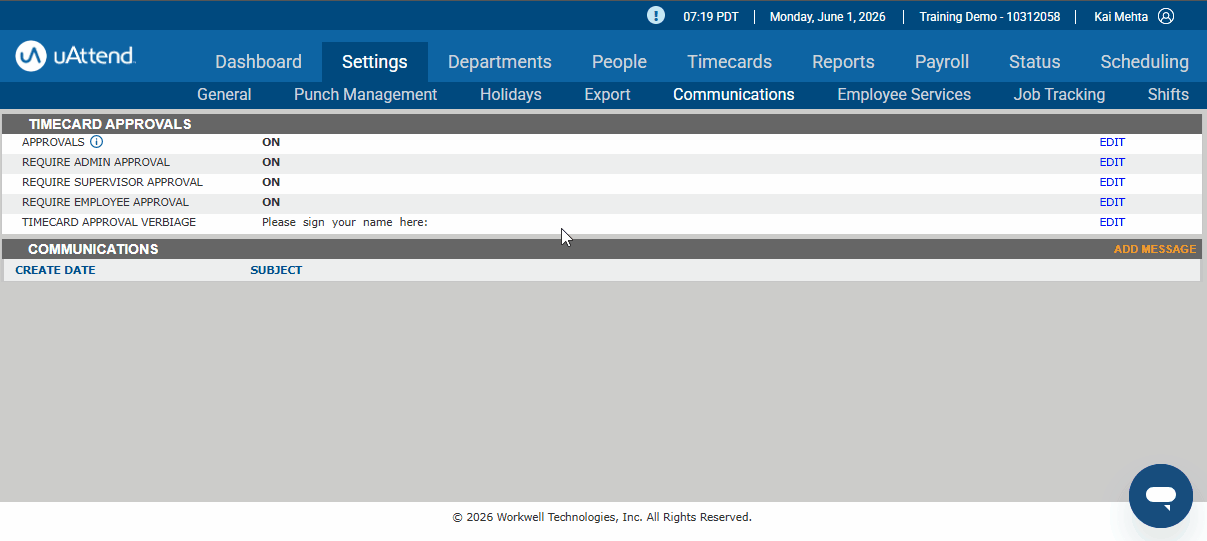1207x541 pixels.
Task: Click the Require Supervisor Approval label
Action: point(112,182)
